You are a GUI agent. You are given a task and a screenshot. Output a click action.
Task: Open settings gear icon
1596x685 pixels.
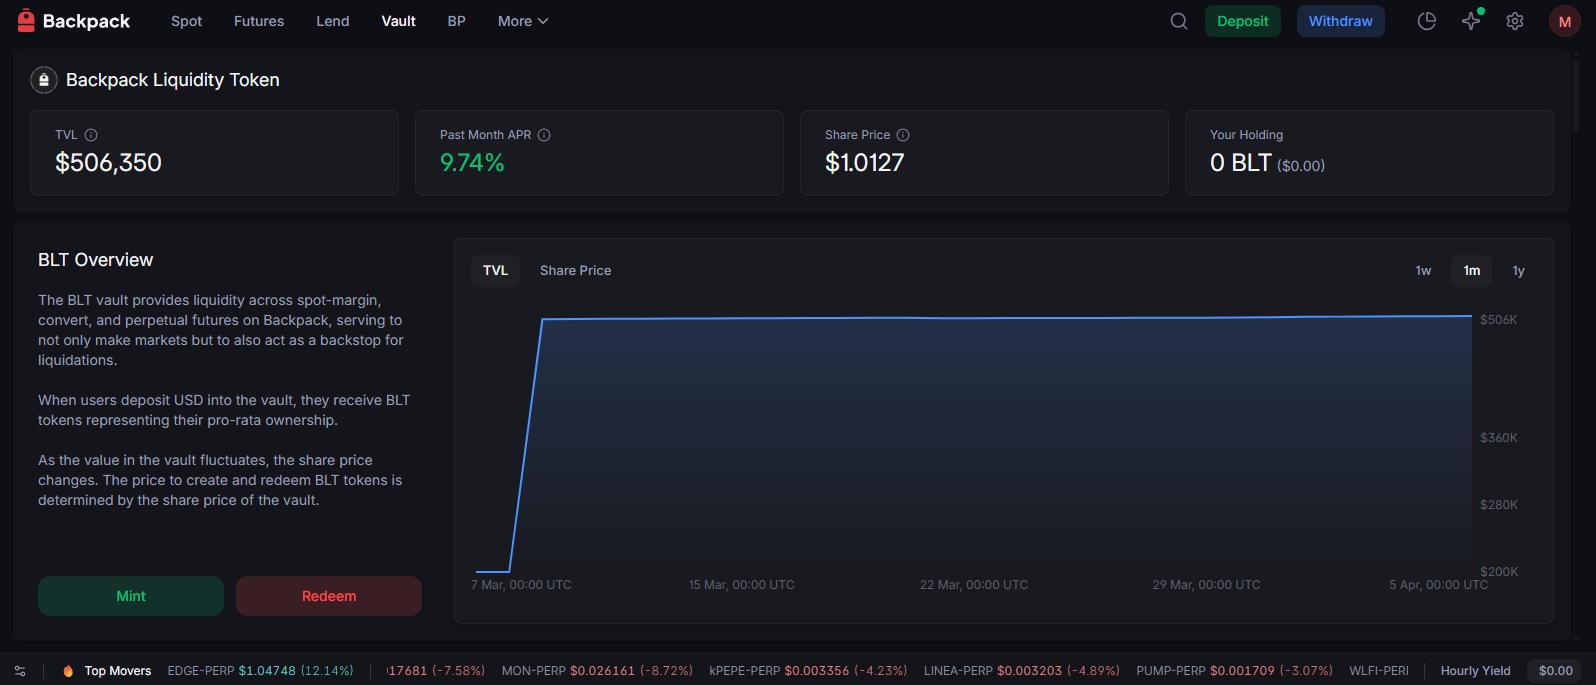pyautogui.click(x=1515, y=21)
